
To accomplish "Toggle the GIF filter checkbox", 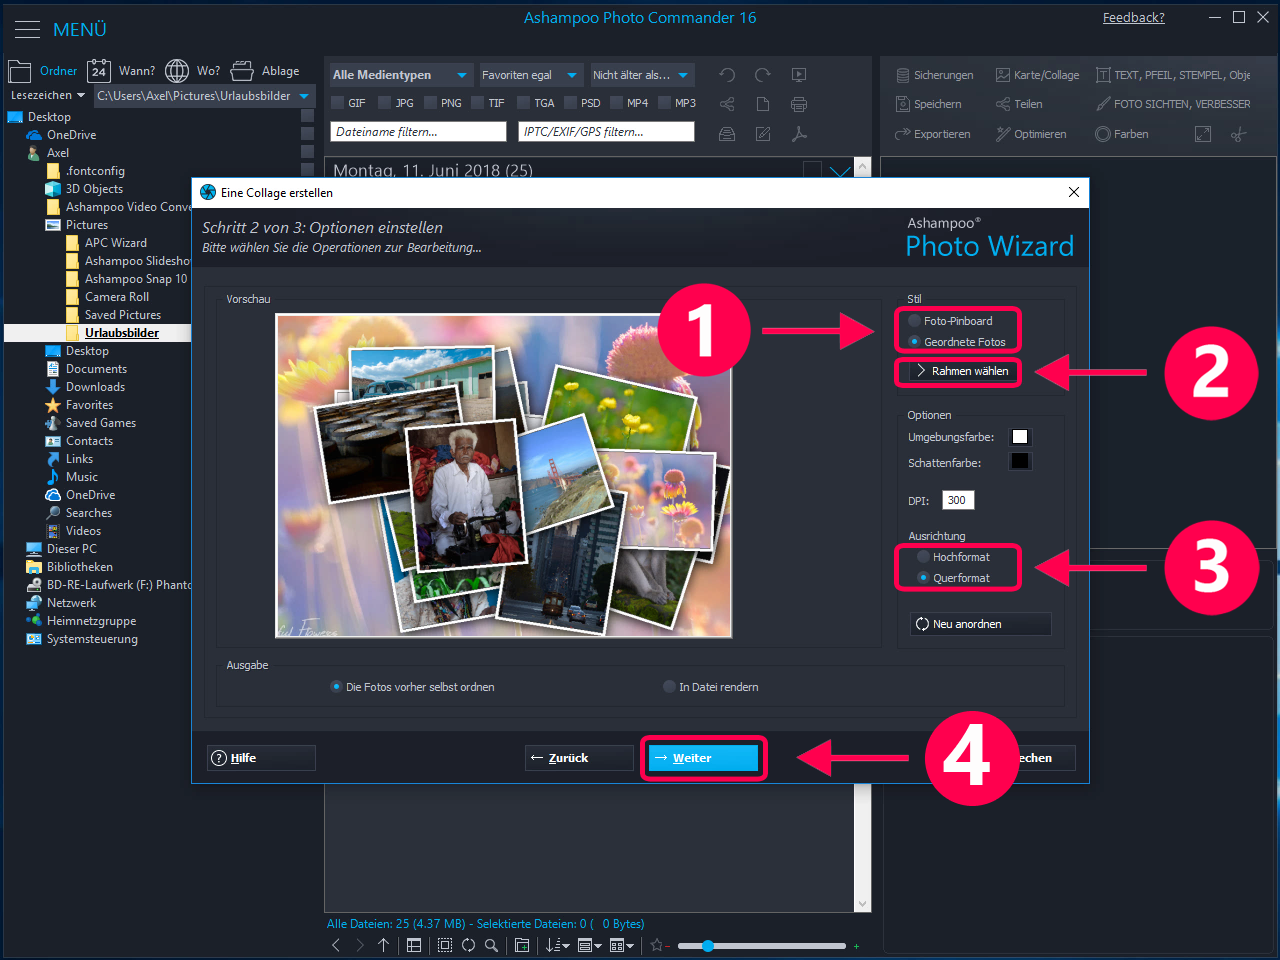I will (338, 103).
